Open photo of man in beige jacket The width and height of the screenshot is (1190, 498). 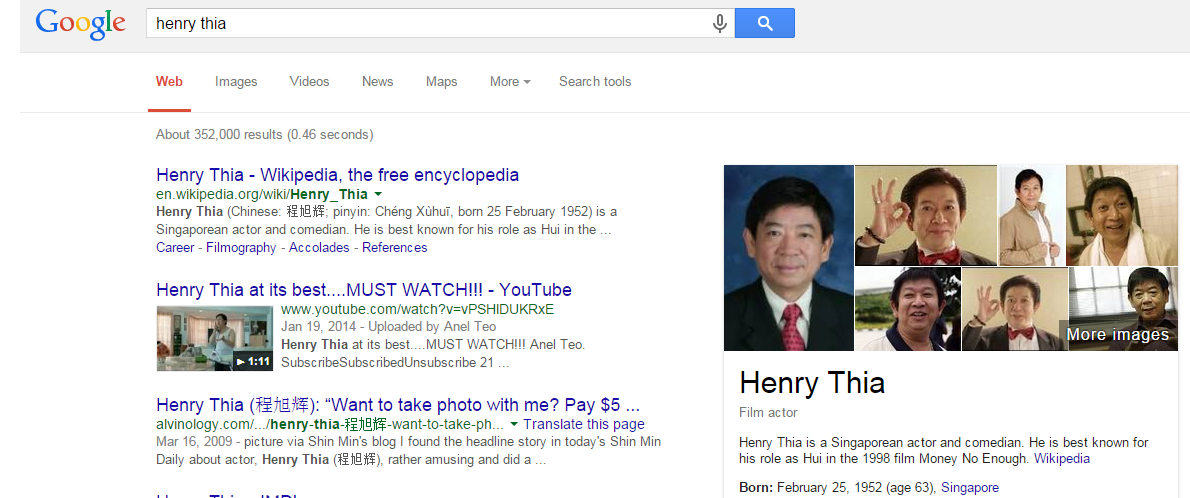(x=1031, y=215)
